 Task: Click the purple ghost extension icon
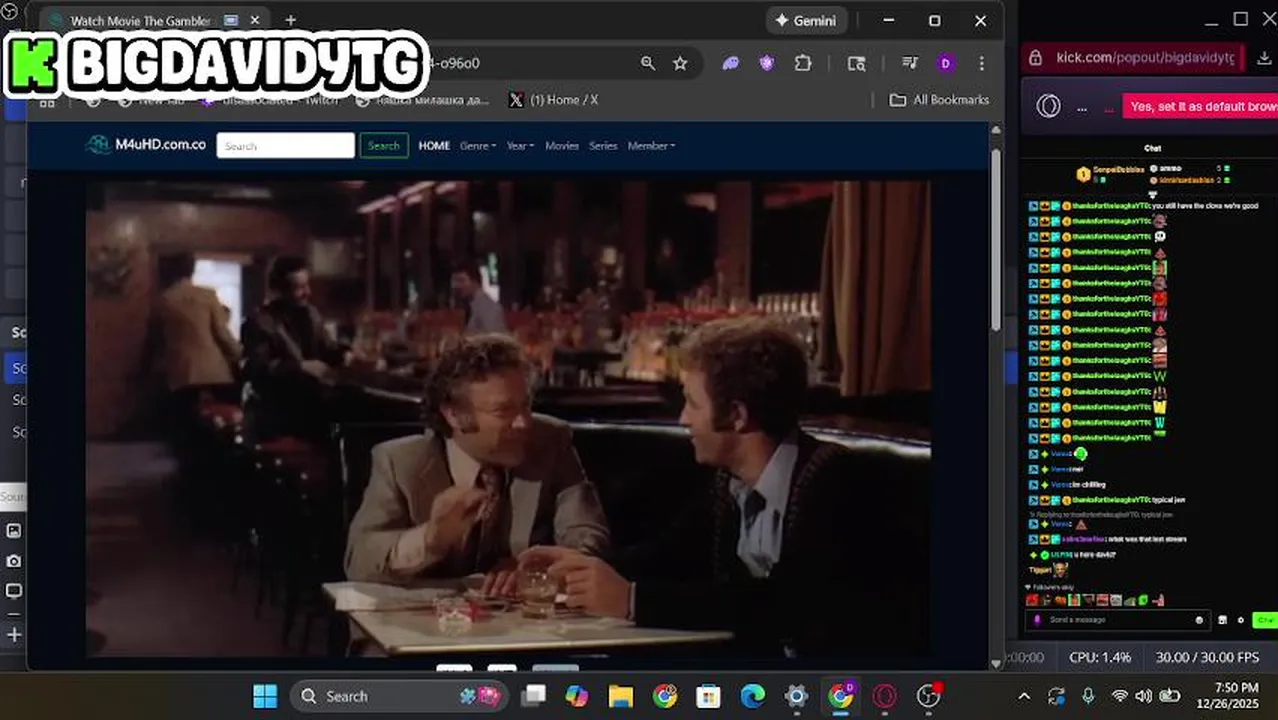tap(731, 63)
